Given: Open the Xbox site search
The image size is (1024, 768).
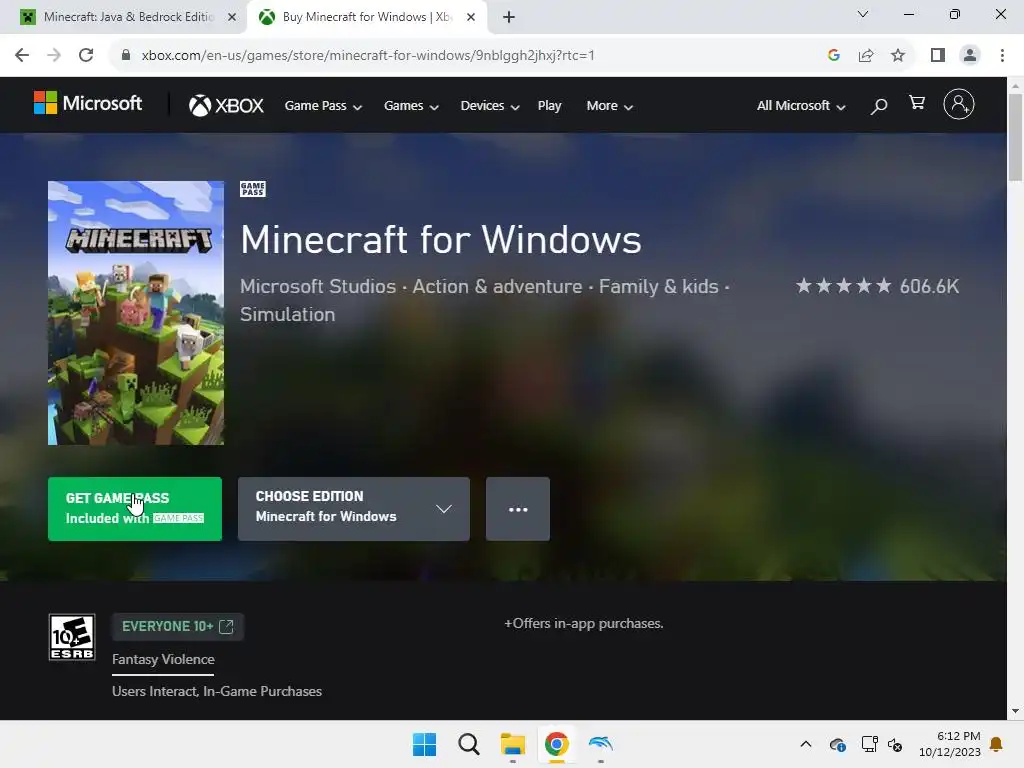Looking at the screenshot, I should [x=879, y=105].
